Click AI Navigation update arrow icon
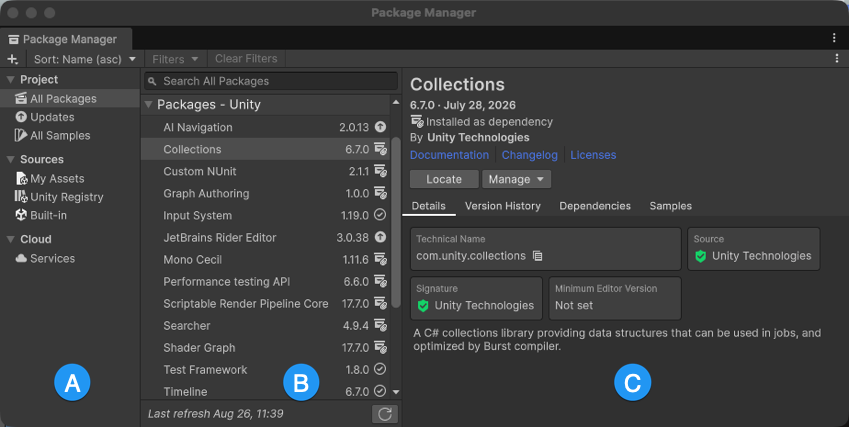 (x=381, y=127)
